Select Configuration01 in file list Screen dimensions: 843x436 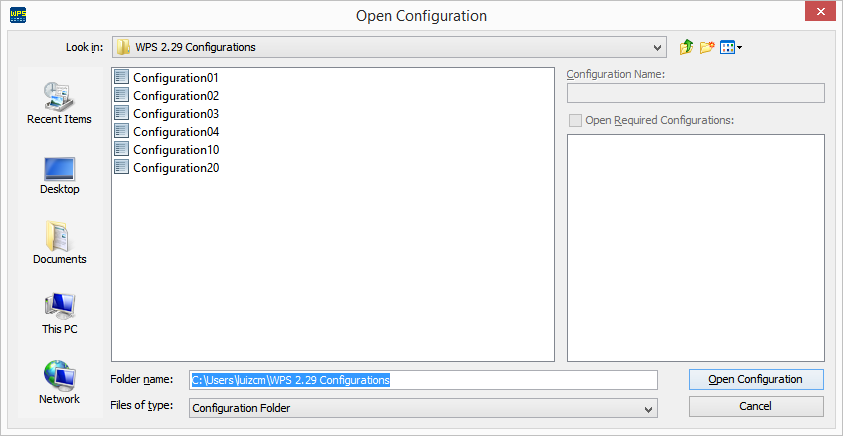click(175, 78)
